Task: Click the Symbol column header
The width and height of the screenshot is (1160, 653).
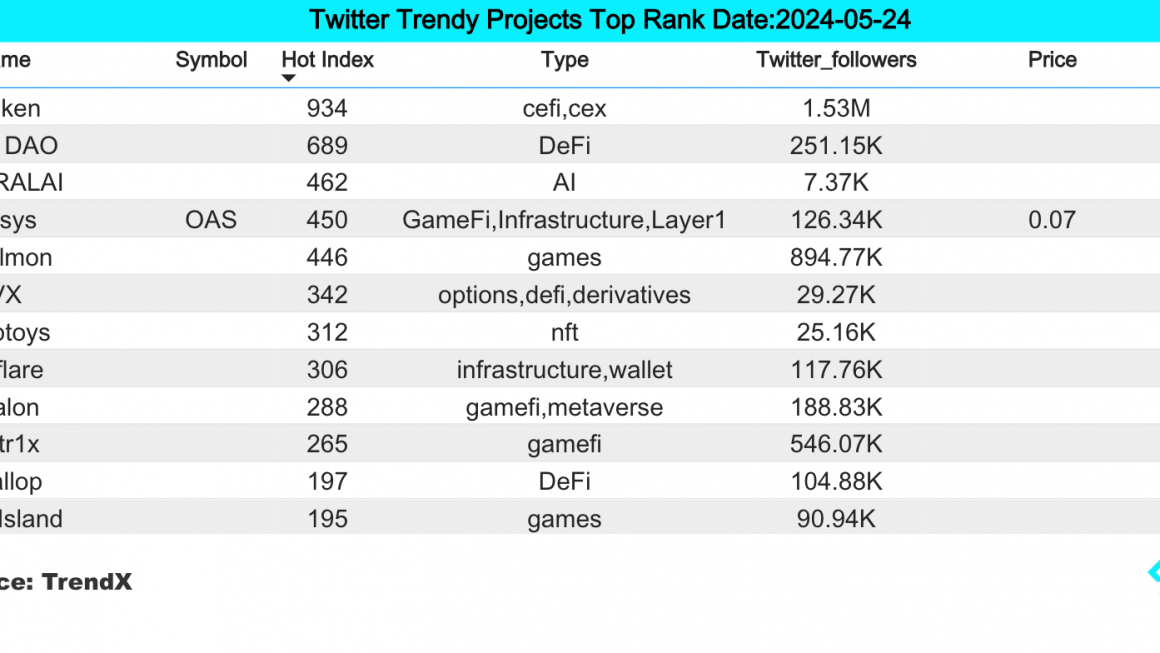Action: pos(211,60)
